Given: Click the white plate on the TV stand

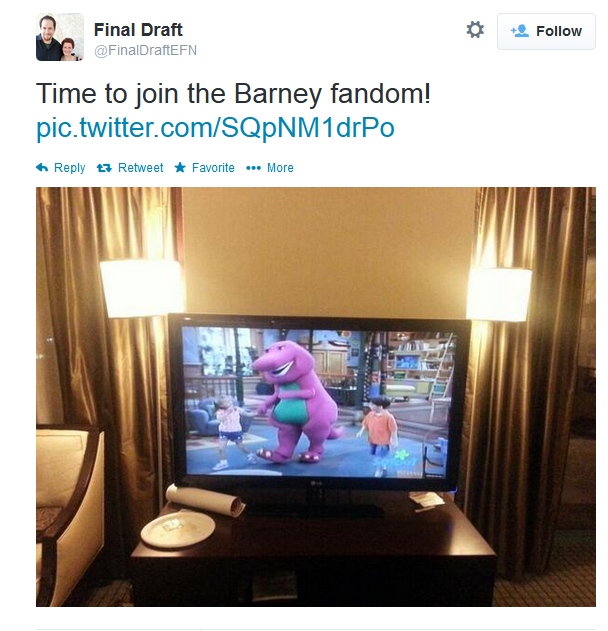Looking at the screenshot, I should 177,528.
